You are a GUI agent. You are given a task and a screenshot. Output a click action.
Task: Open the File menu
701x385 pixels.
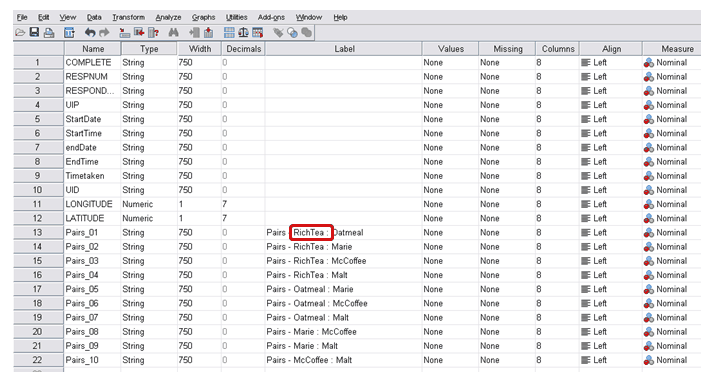click(22, 17)
